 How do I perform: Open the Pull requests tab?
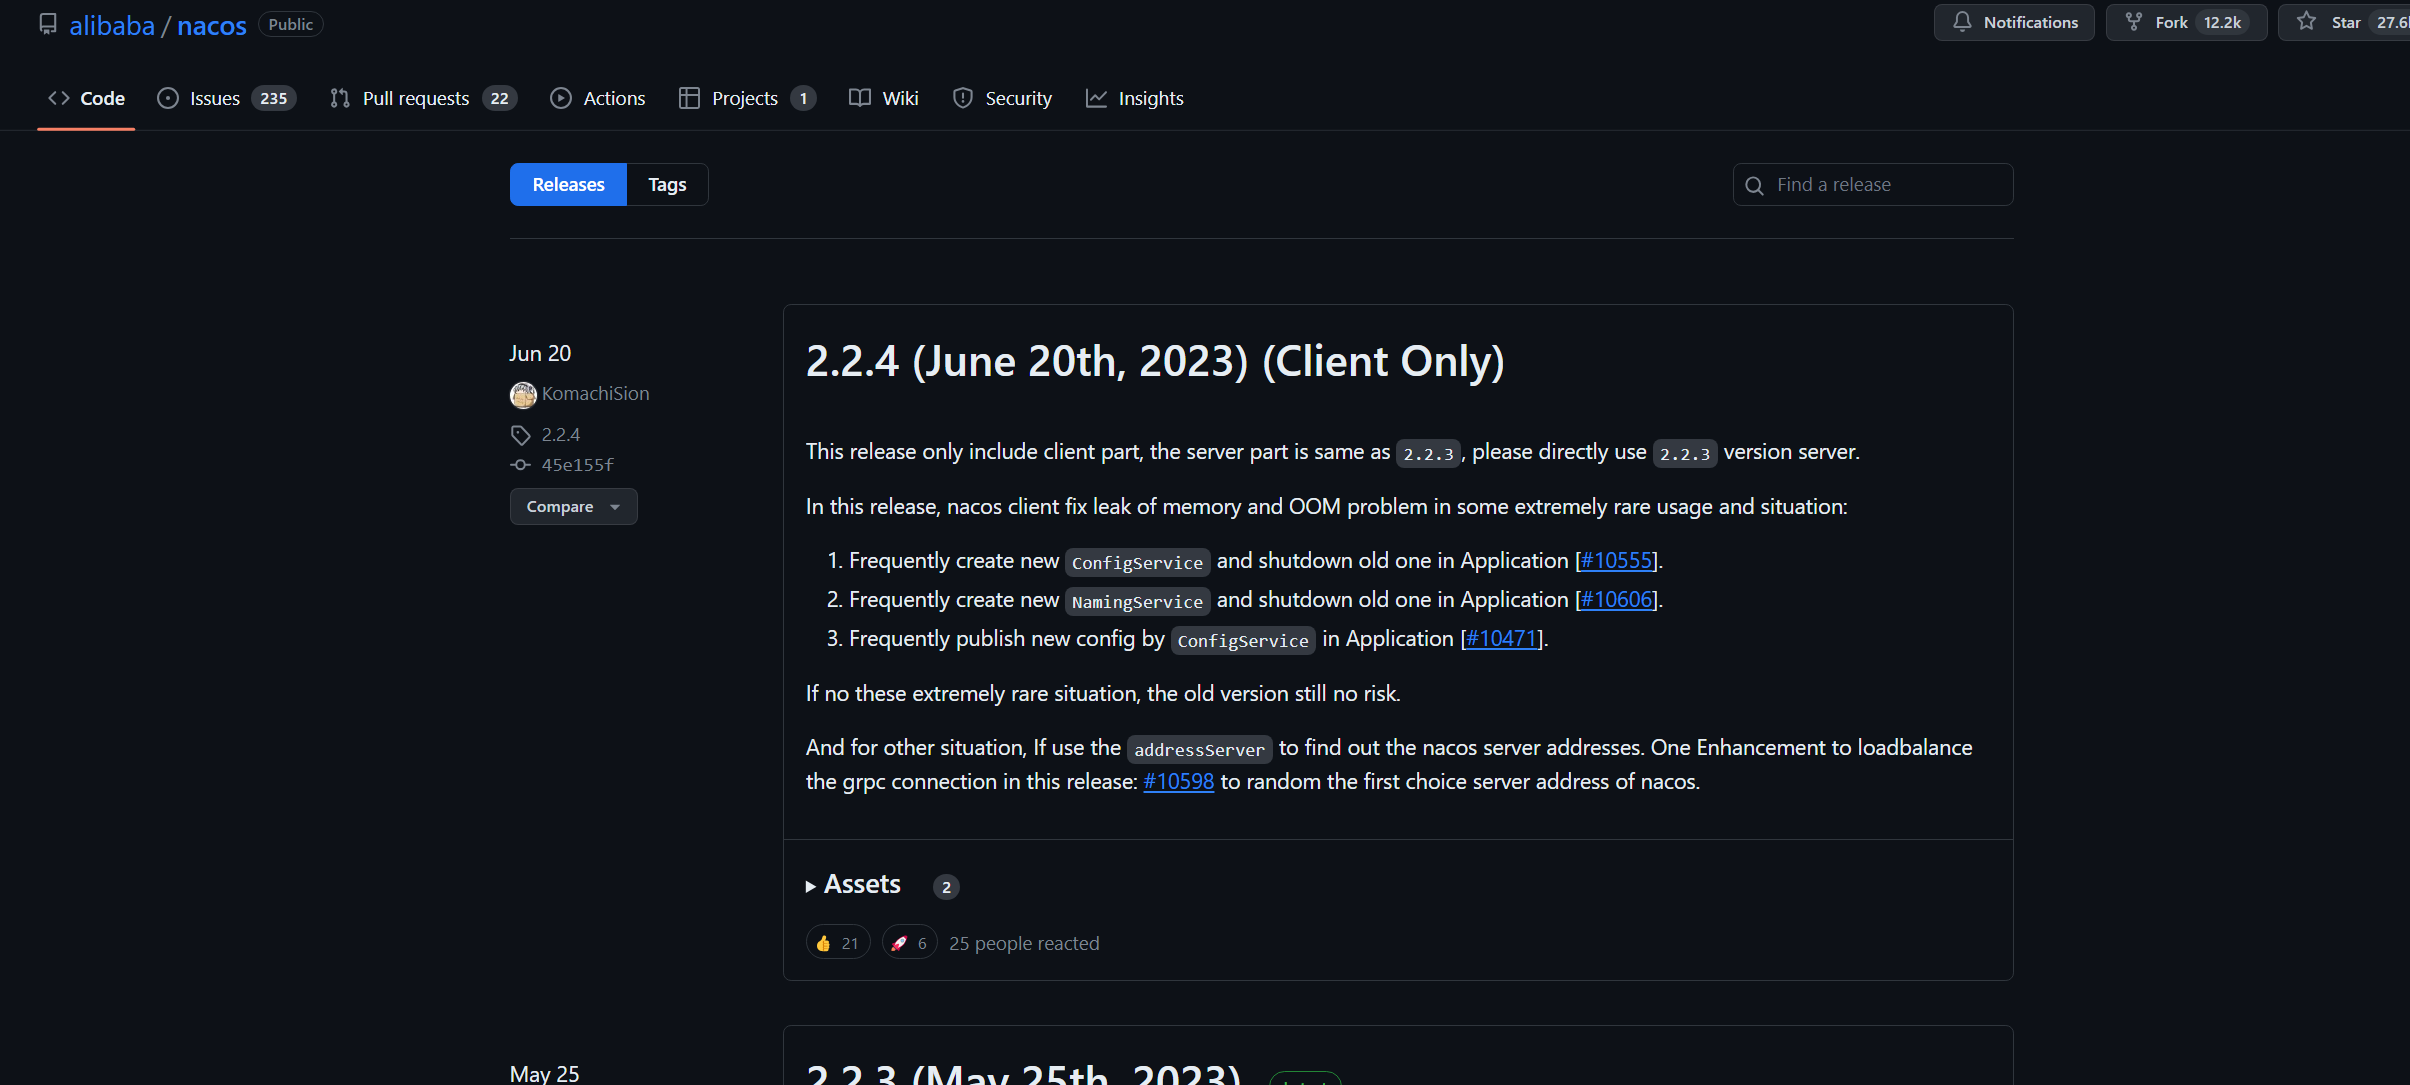pos(423,98)
